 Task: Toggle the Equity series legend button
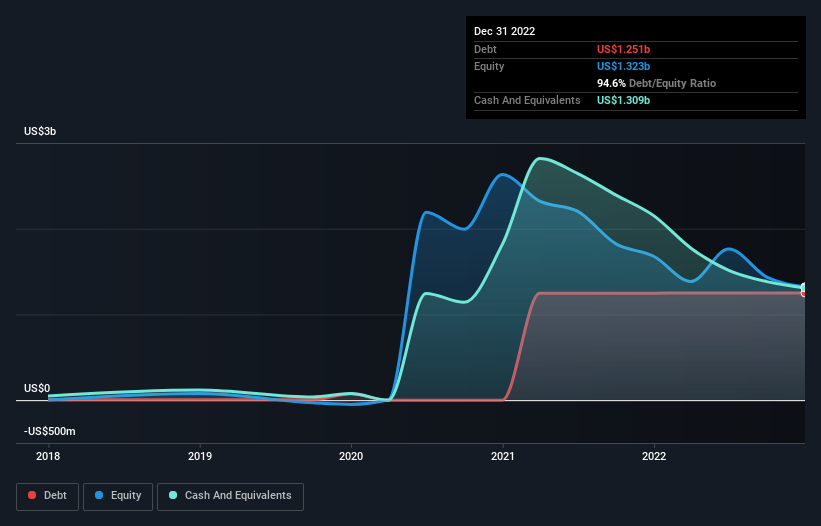click(x=118, y=496)
